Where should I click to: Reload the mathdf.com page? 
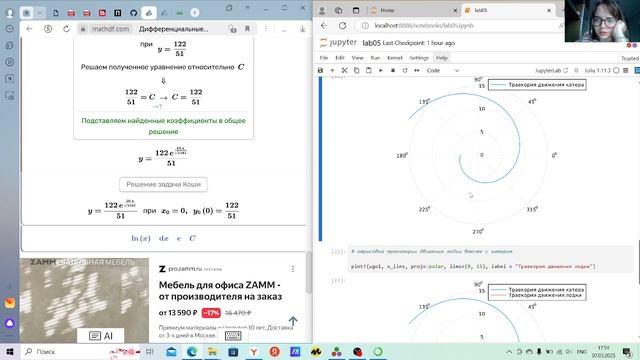(x=66, y=29)
